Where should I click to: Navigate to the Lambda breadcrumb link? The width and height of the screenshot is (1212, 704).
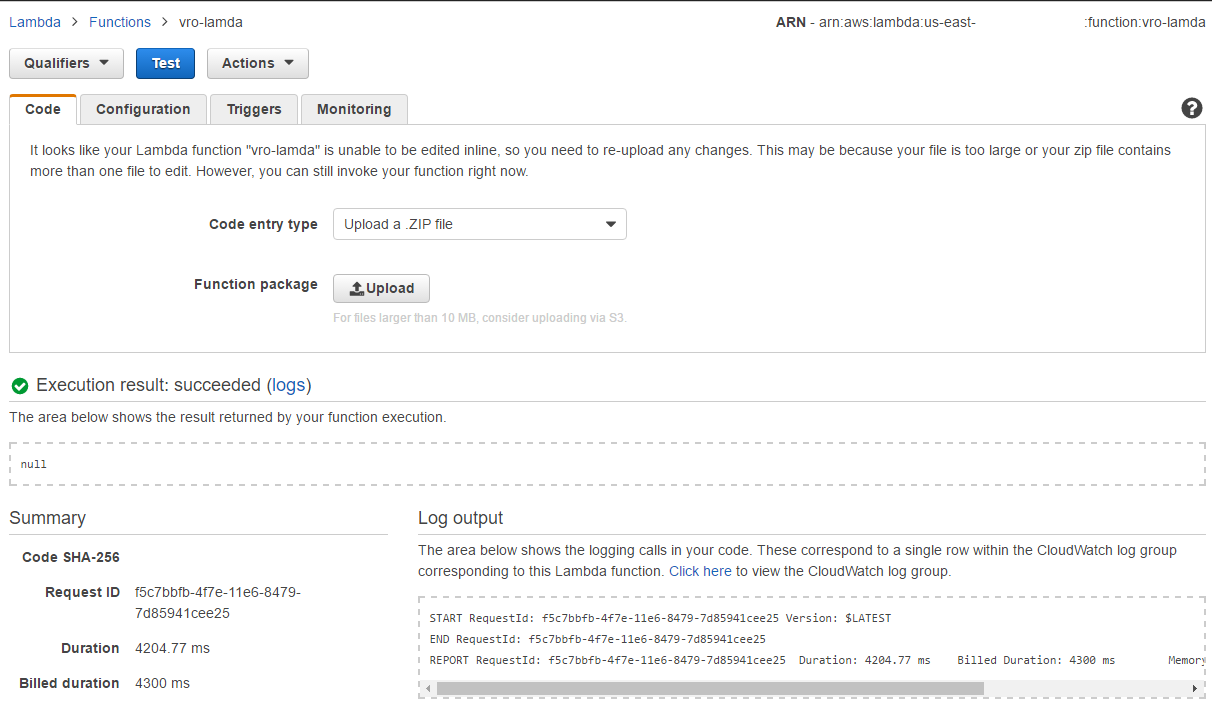(x=34, y=22)
